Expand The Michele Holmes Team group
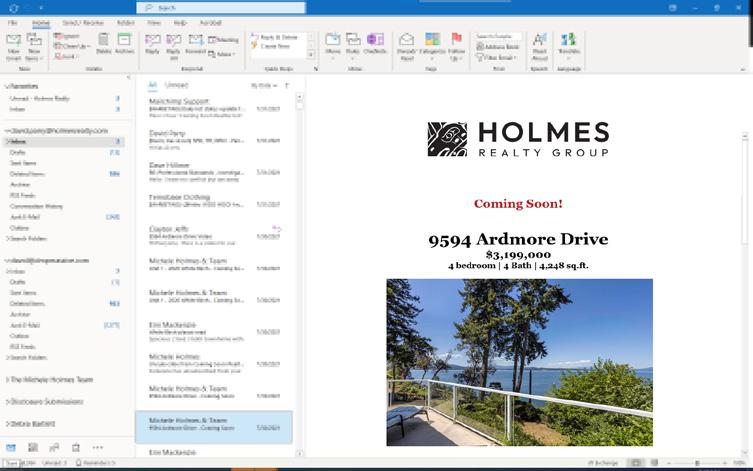Image resolution: width=753 pixels, height=471 pixels. [x=7, y=379]
